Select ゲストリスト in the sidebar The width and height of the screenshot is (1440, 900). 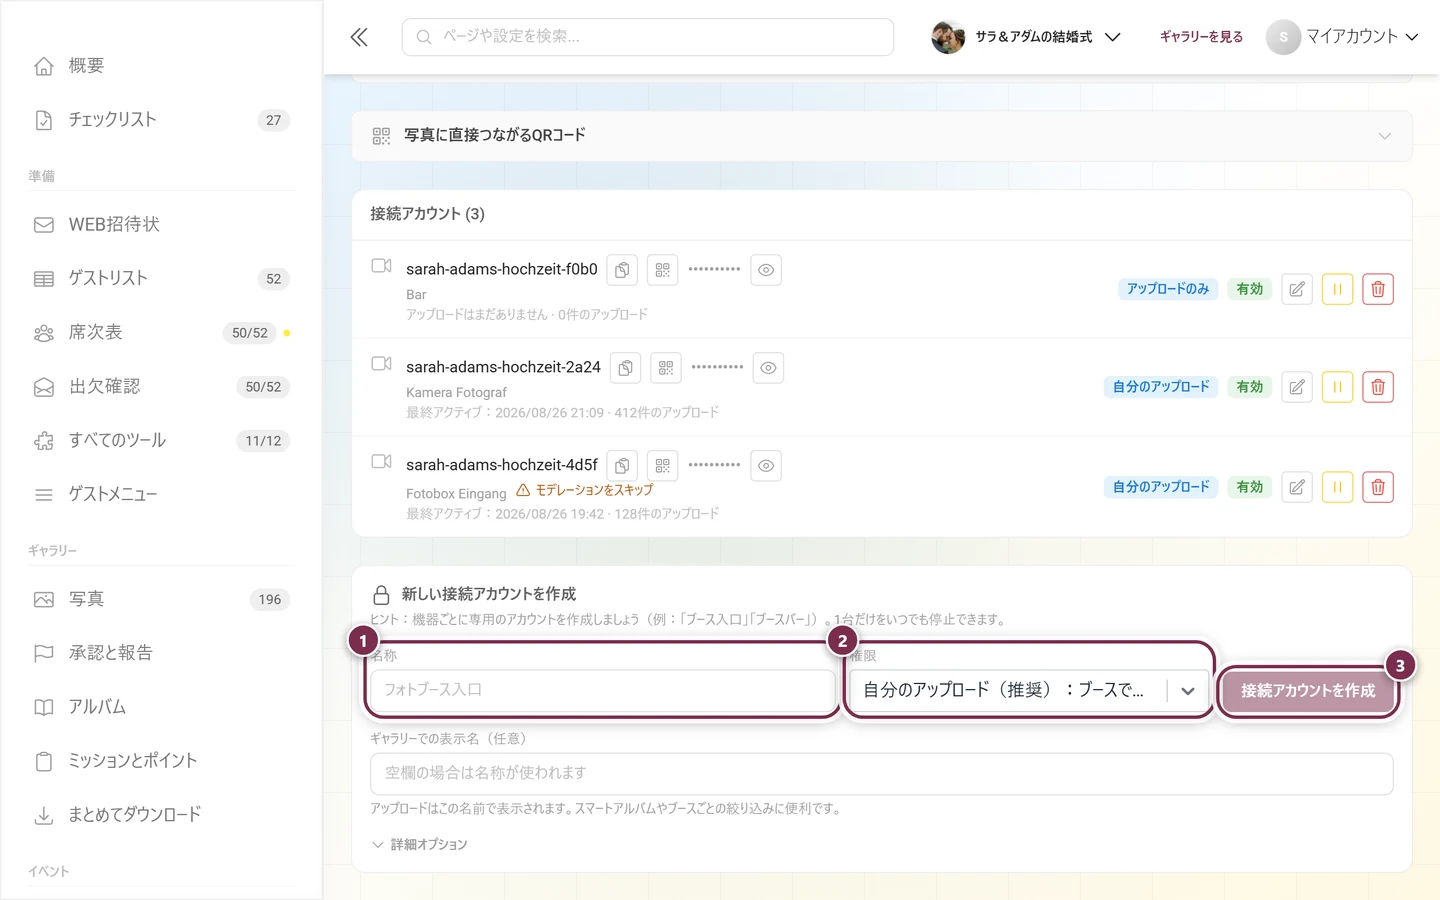tap(162, 279)
